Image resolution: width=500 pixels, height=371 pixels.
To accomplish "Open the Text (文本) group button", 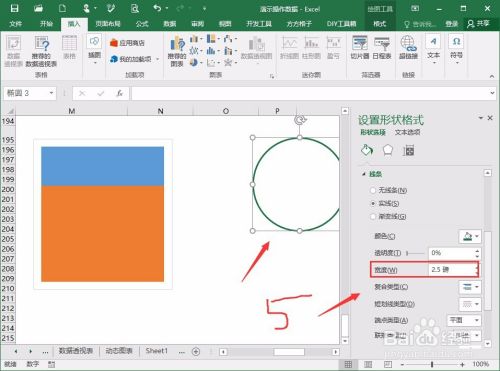I will (x=433, y=49).
